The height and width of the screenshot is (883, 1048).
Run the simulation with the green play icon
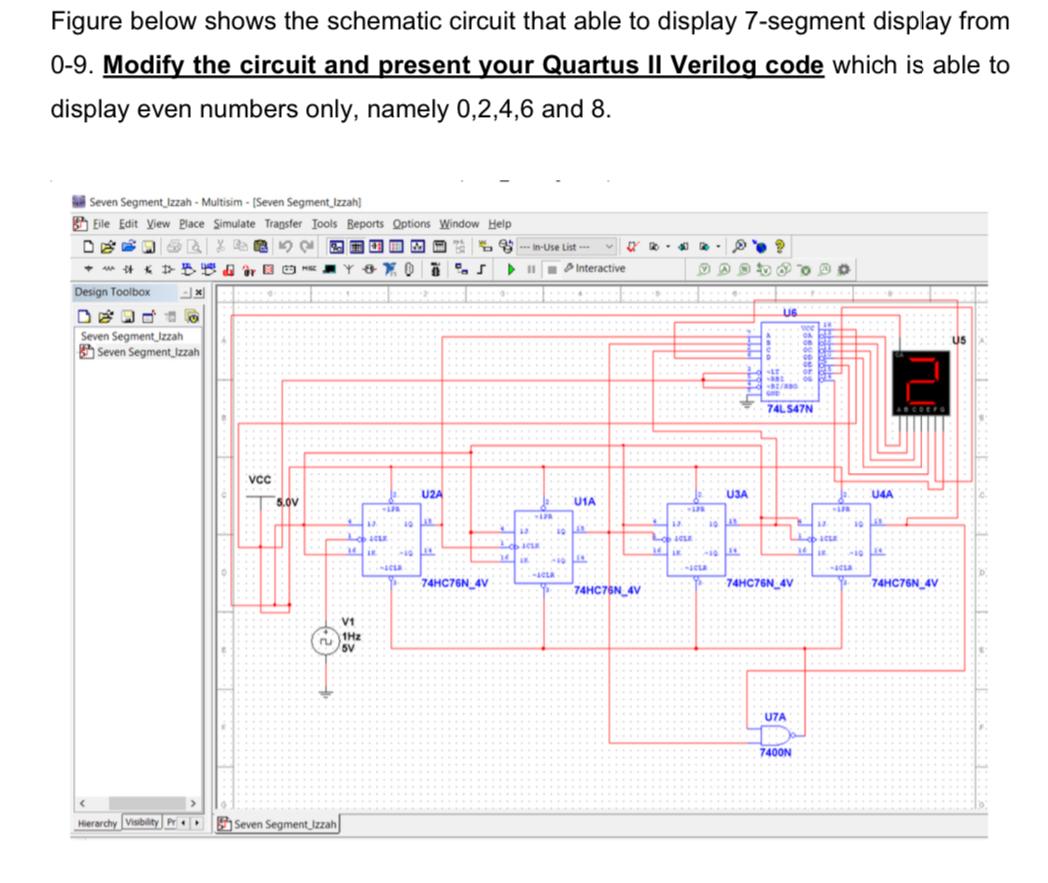coord(510,268)
